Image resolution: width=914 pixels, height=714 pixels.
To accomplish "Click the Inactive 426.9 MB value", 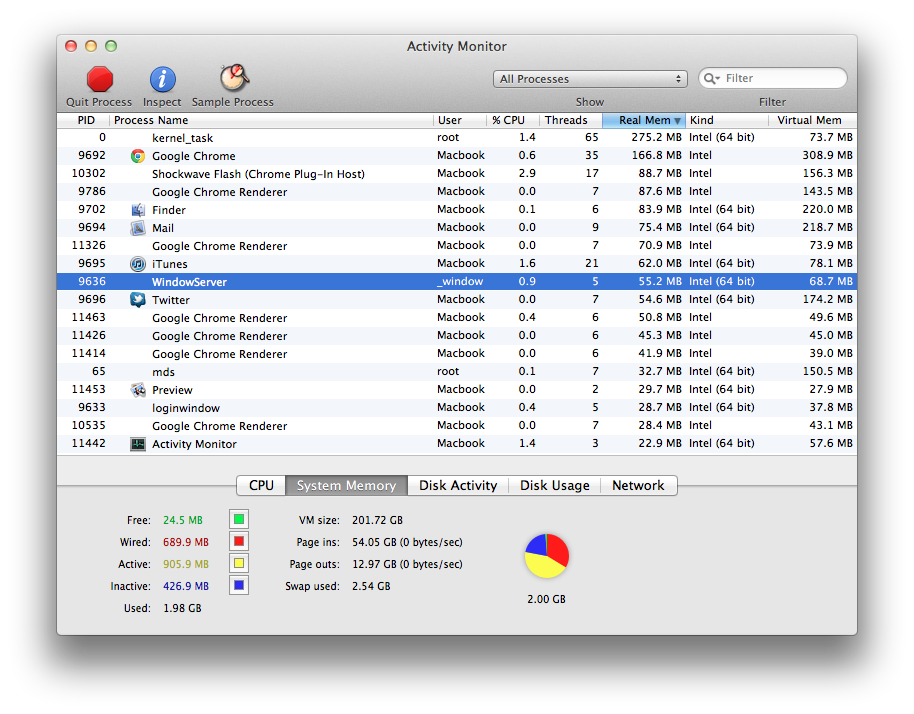I will click(186, 586).
